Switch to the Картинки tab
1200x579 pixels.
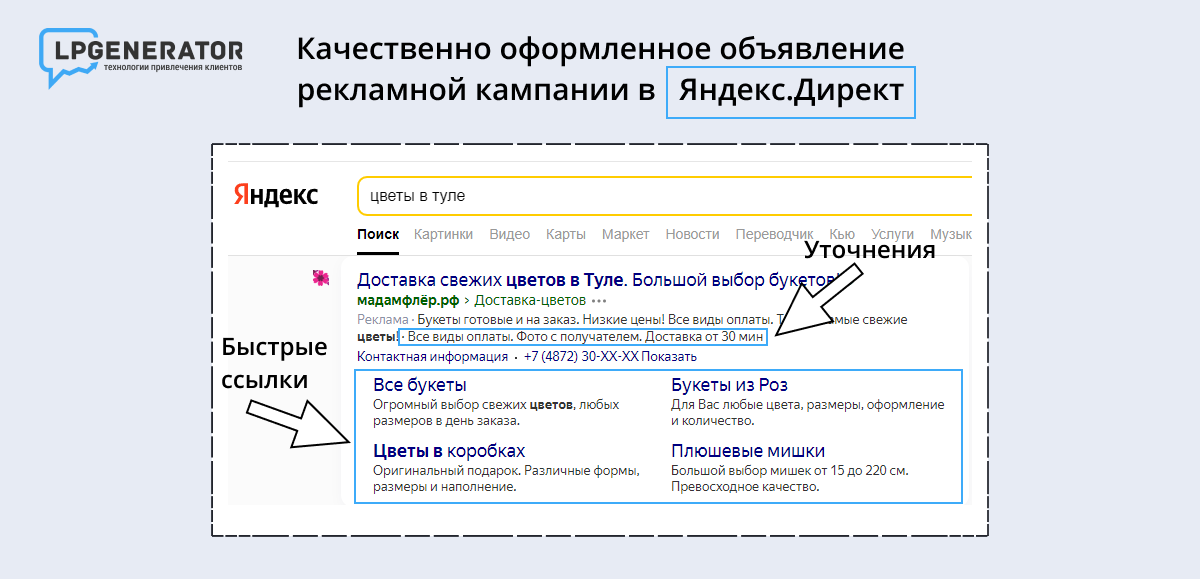pyautogui.click(x=443, y=234)
